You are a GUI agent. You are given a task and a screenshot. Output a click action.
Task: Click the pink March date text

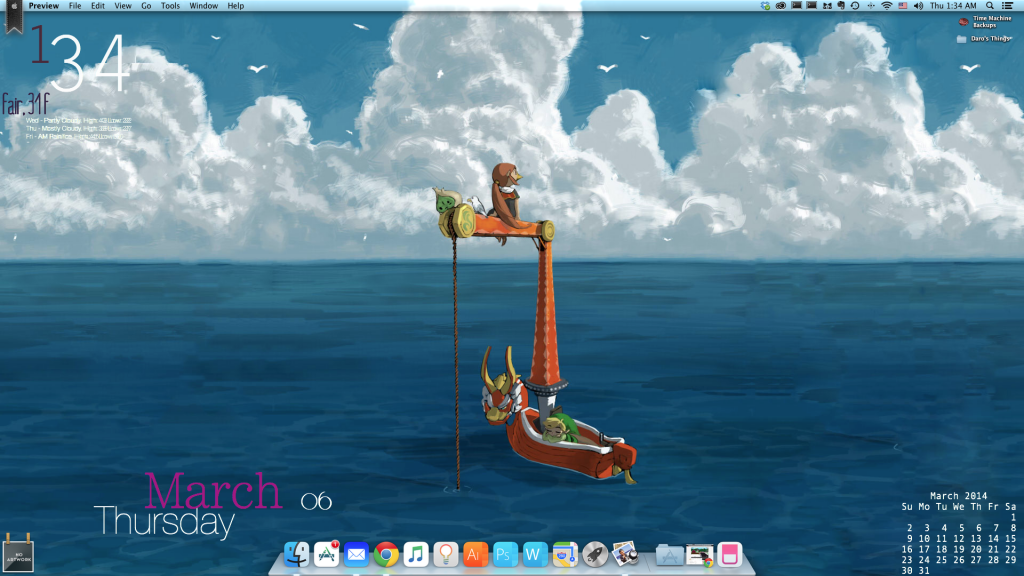(212, 490)
